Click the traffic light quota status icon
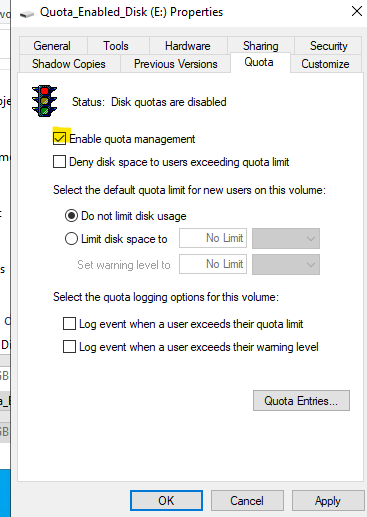 pos(44,101)
